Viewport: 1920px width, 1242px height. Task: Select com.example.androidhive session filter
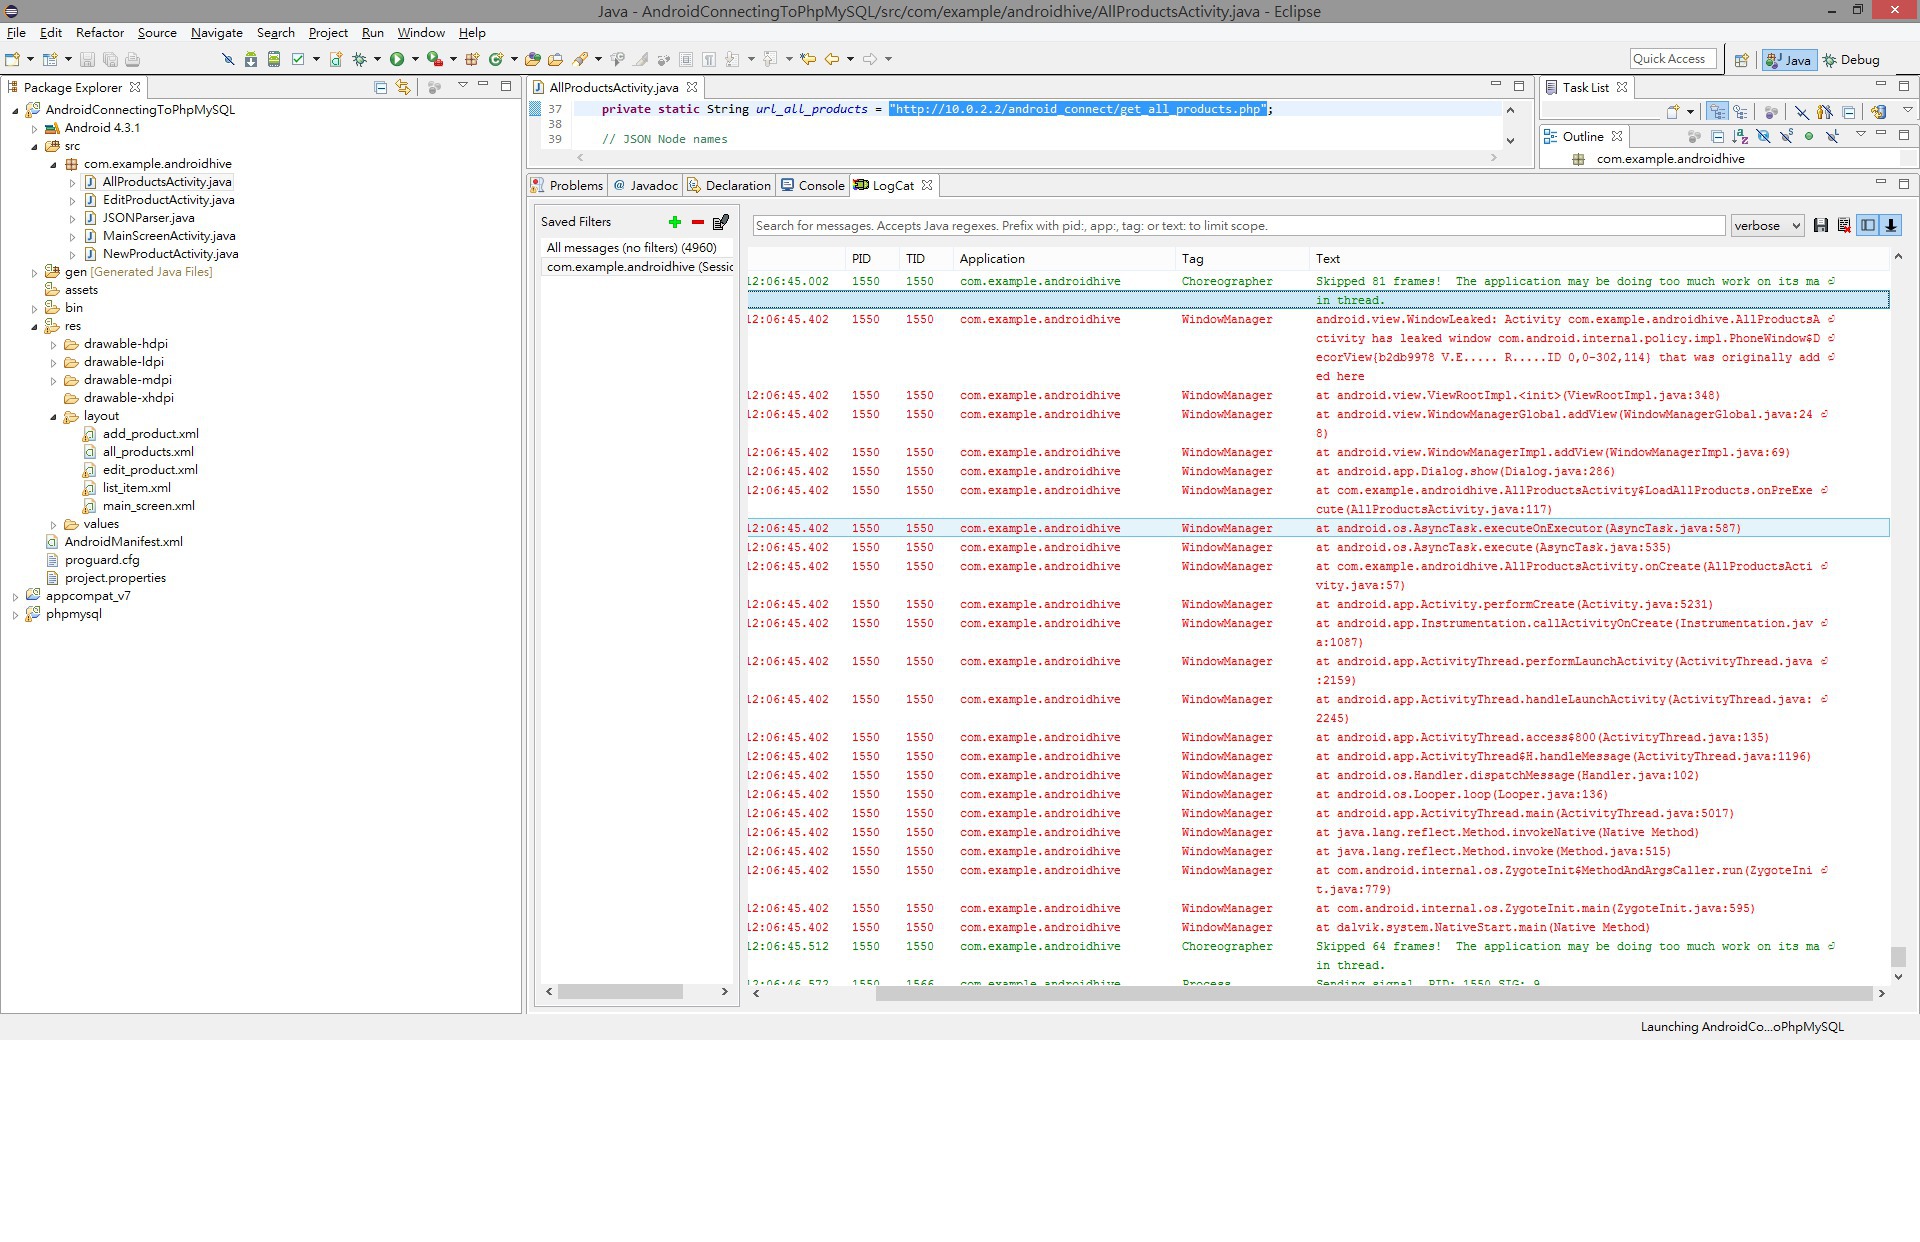coord(639,267)
